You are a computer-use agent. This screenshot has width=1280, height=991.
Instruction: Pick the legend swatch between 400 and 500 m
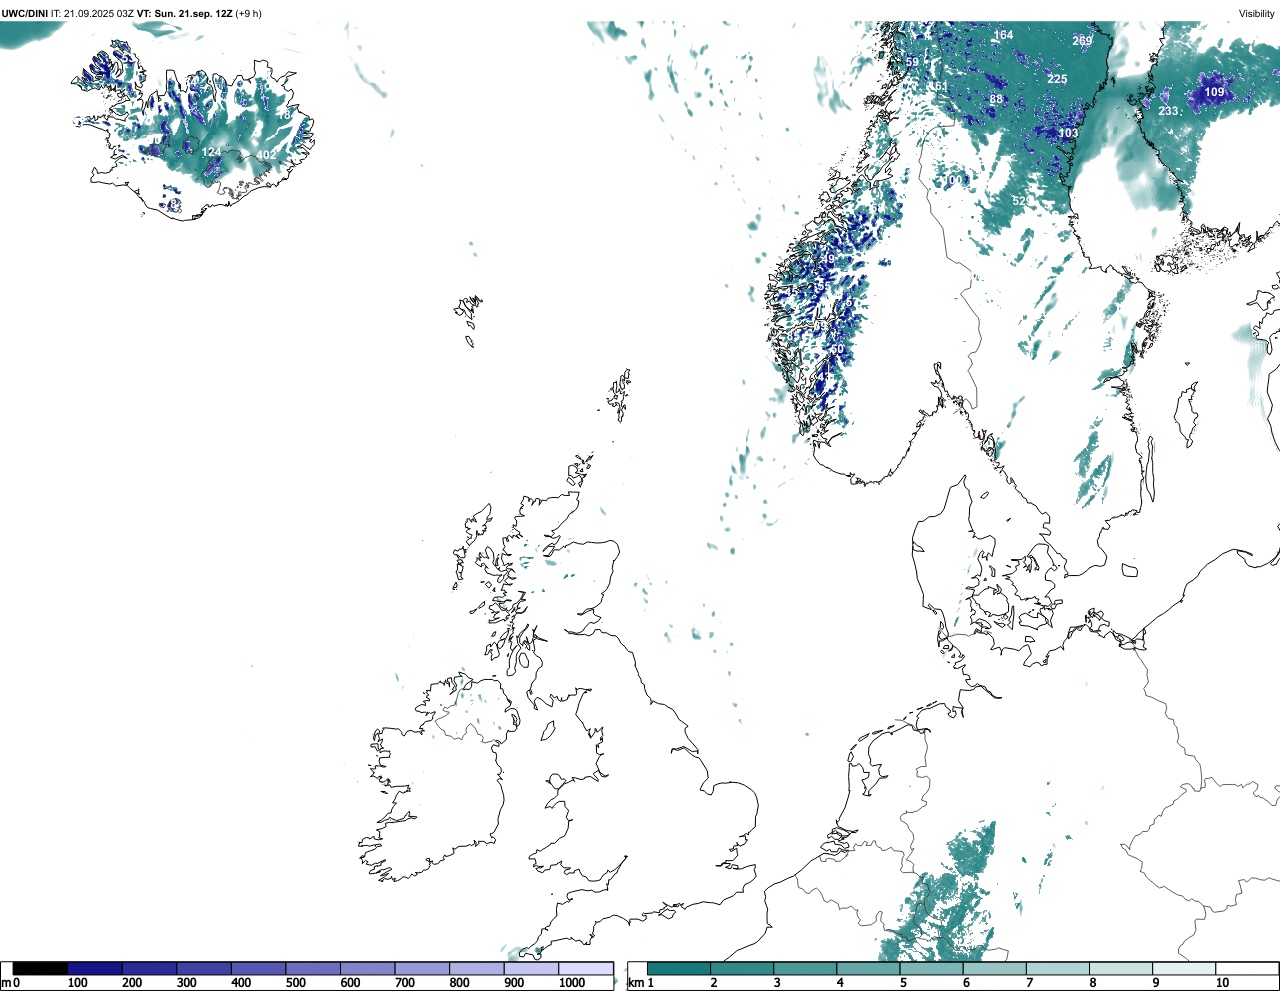pyautogui.click(x=258, y=969)
